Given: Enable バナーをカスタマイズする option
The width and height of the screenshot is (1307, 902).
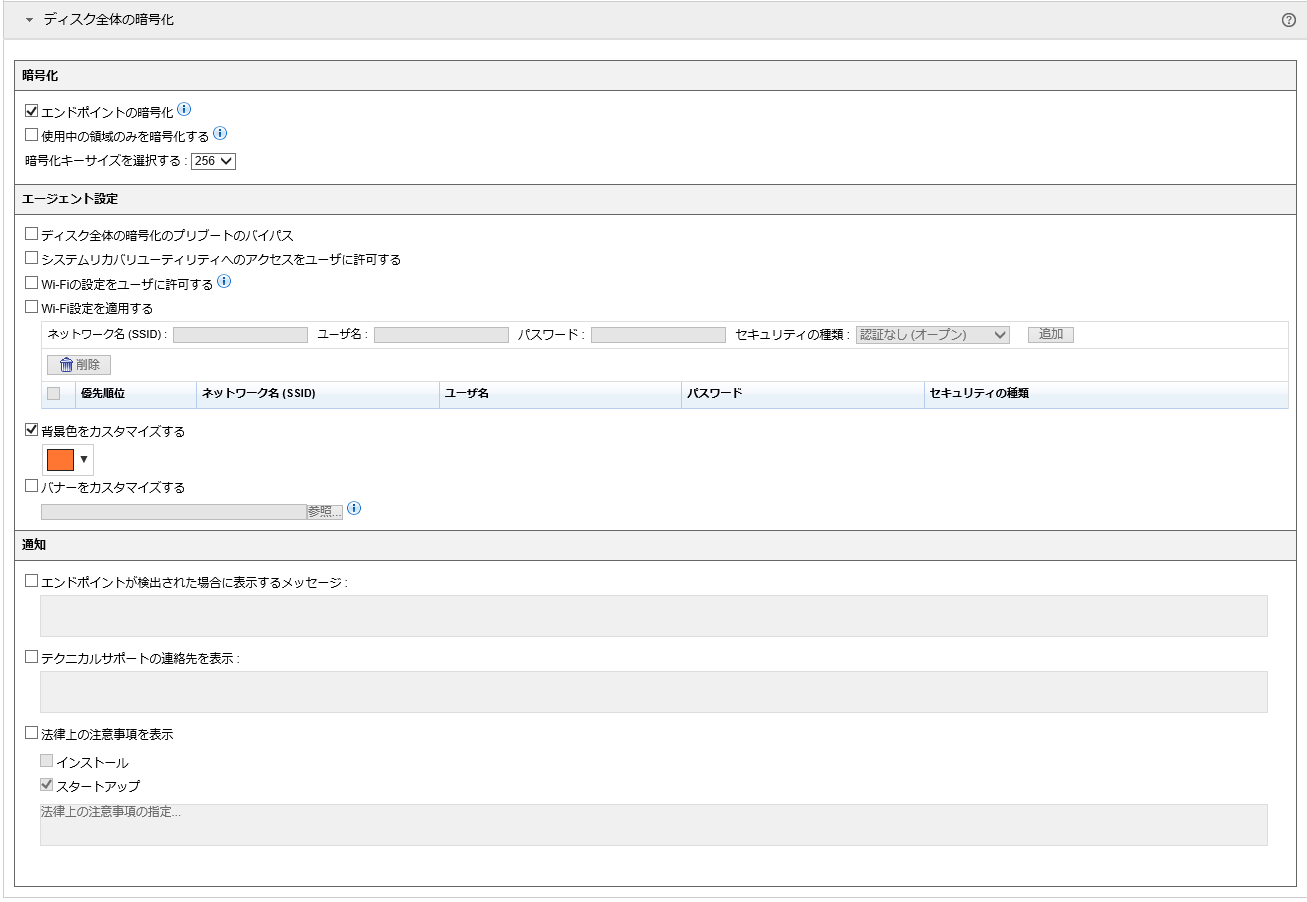Looking at the screenshot, I should tap(32, 486).
